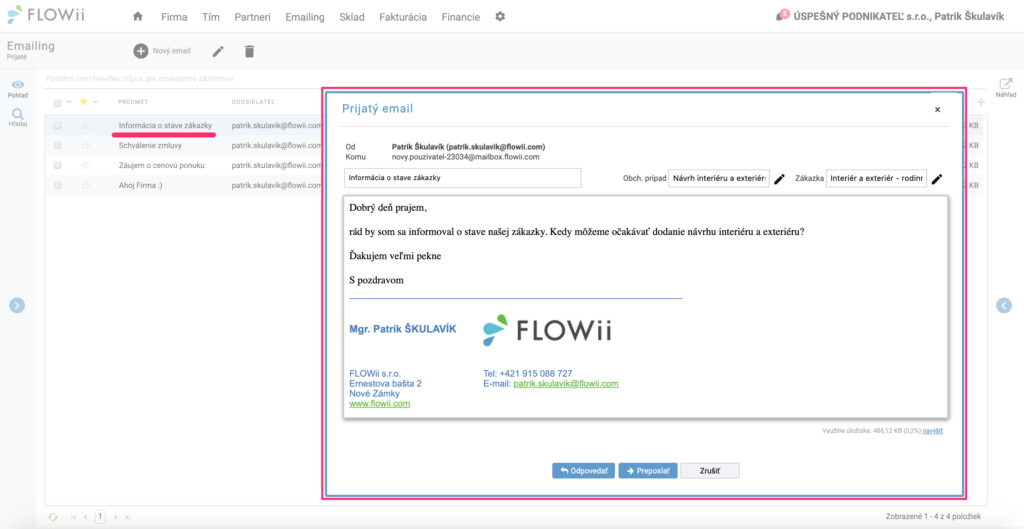Viewport: 1024px width, 529px height.
Task: Close the Prijatý email dialog
Action: coord(937,110)
